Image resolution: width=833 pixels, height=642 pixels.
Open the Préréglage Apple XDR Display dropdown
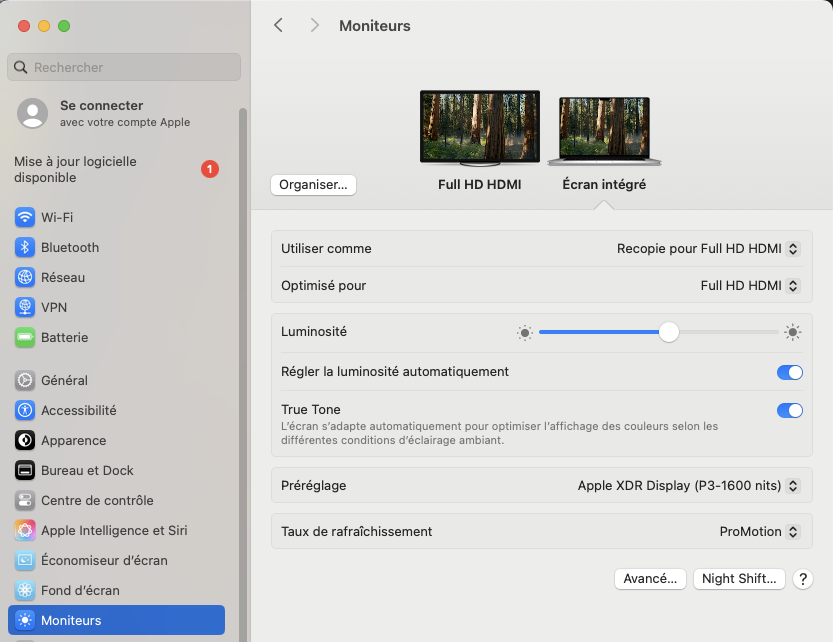coord(689,486)
